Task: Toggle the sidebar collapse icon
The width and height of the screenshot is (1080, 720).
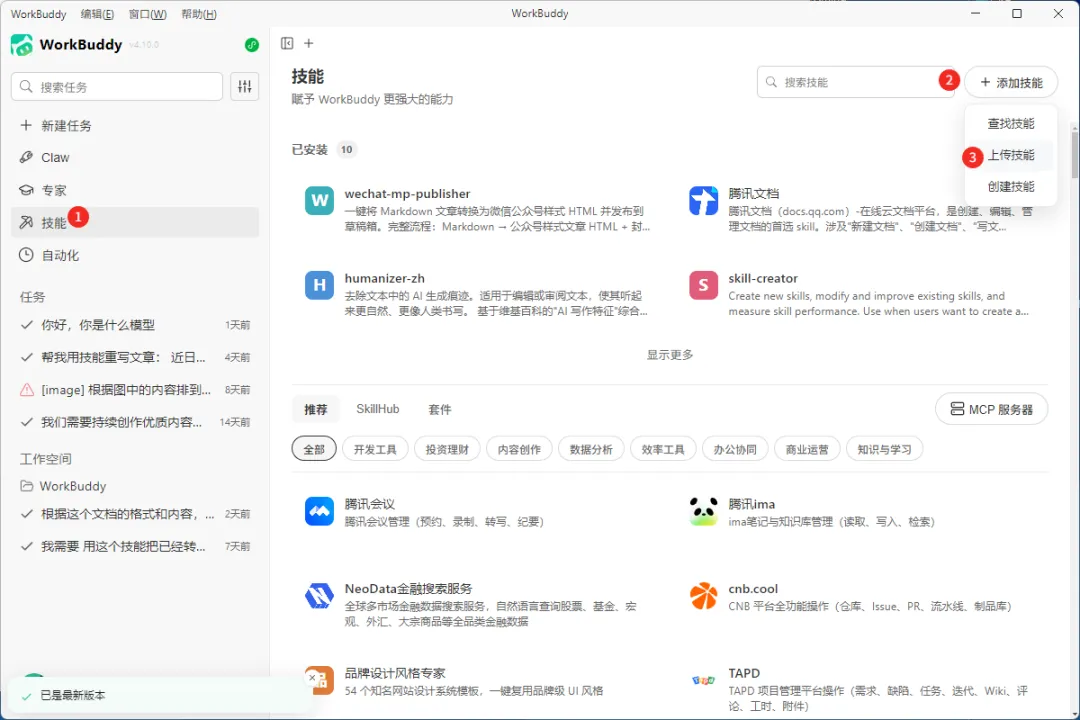Action: click(x=287, y=43)
